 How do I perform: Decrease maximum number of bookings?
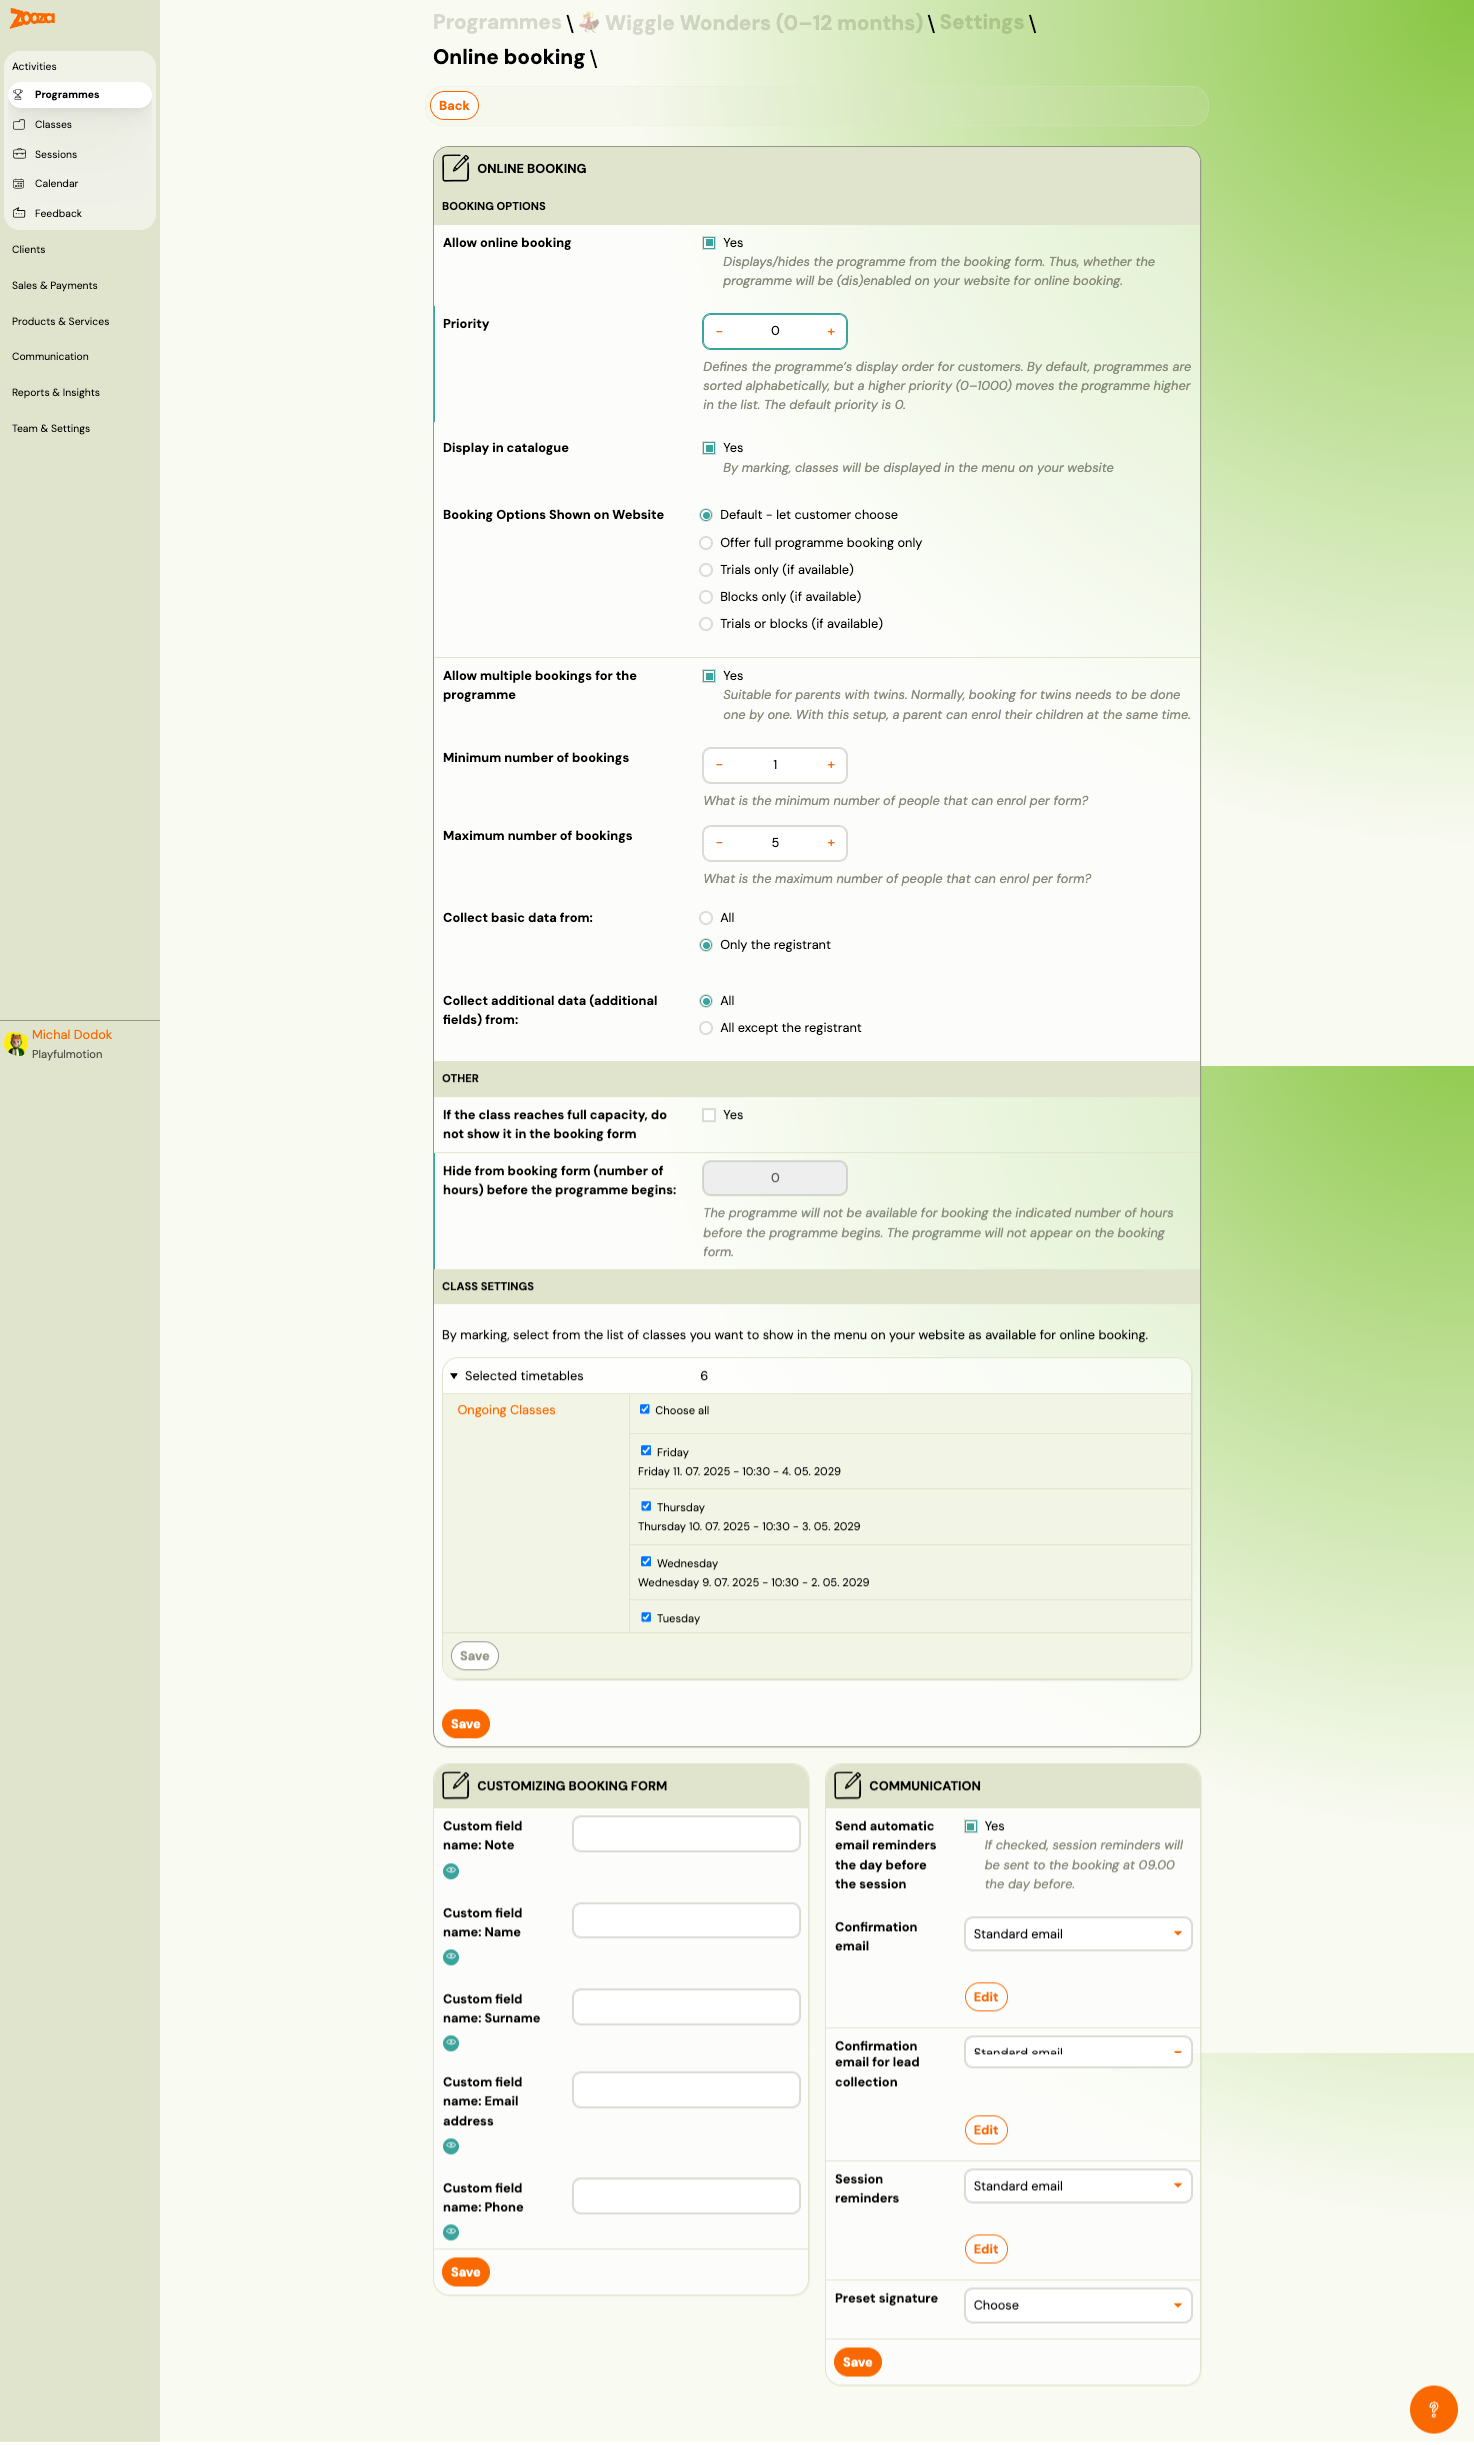719,843
